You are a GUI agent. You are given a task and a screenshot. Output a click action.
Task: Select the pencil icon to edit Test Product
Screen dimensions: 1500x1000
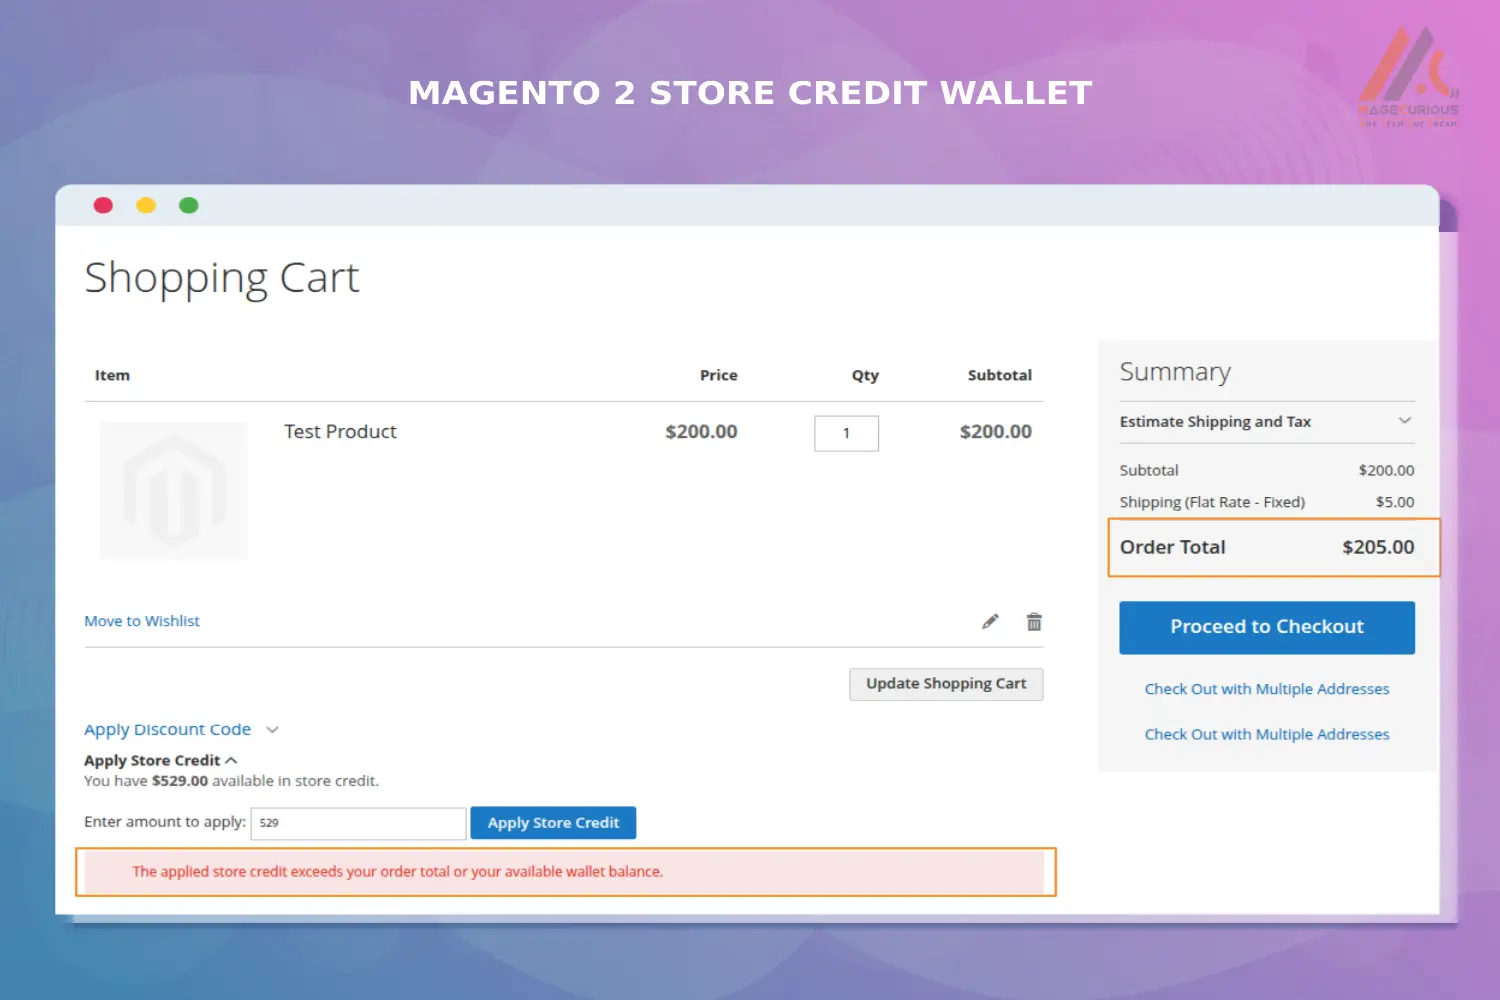coord(990,621)
